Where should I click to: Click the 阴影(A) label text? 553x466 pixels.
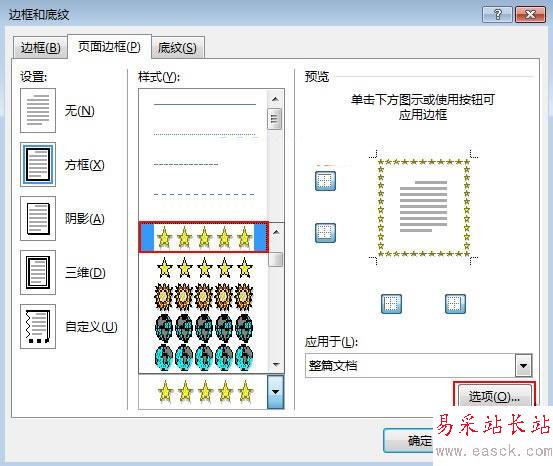pos(85,219)
